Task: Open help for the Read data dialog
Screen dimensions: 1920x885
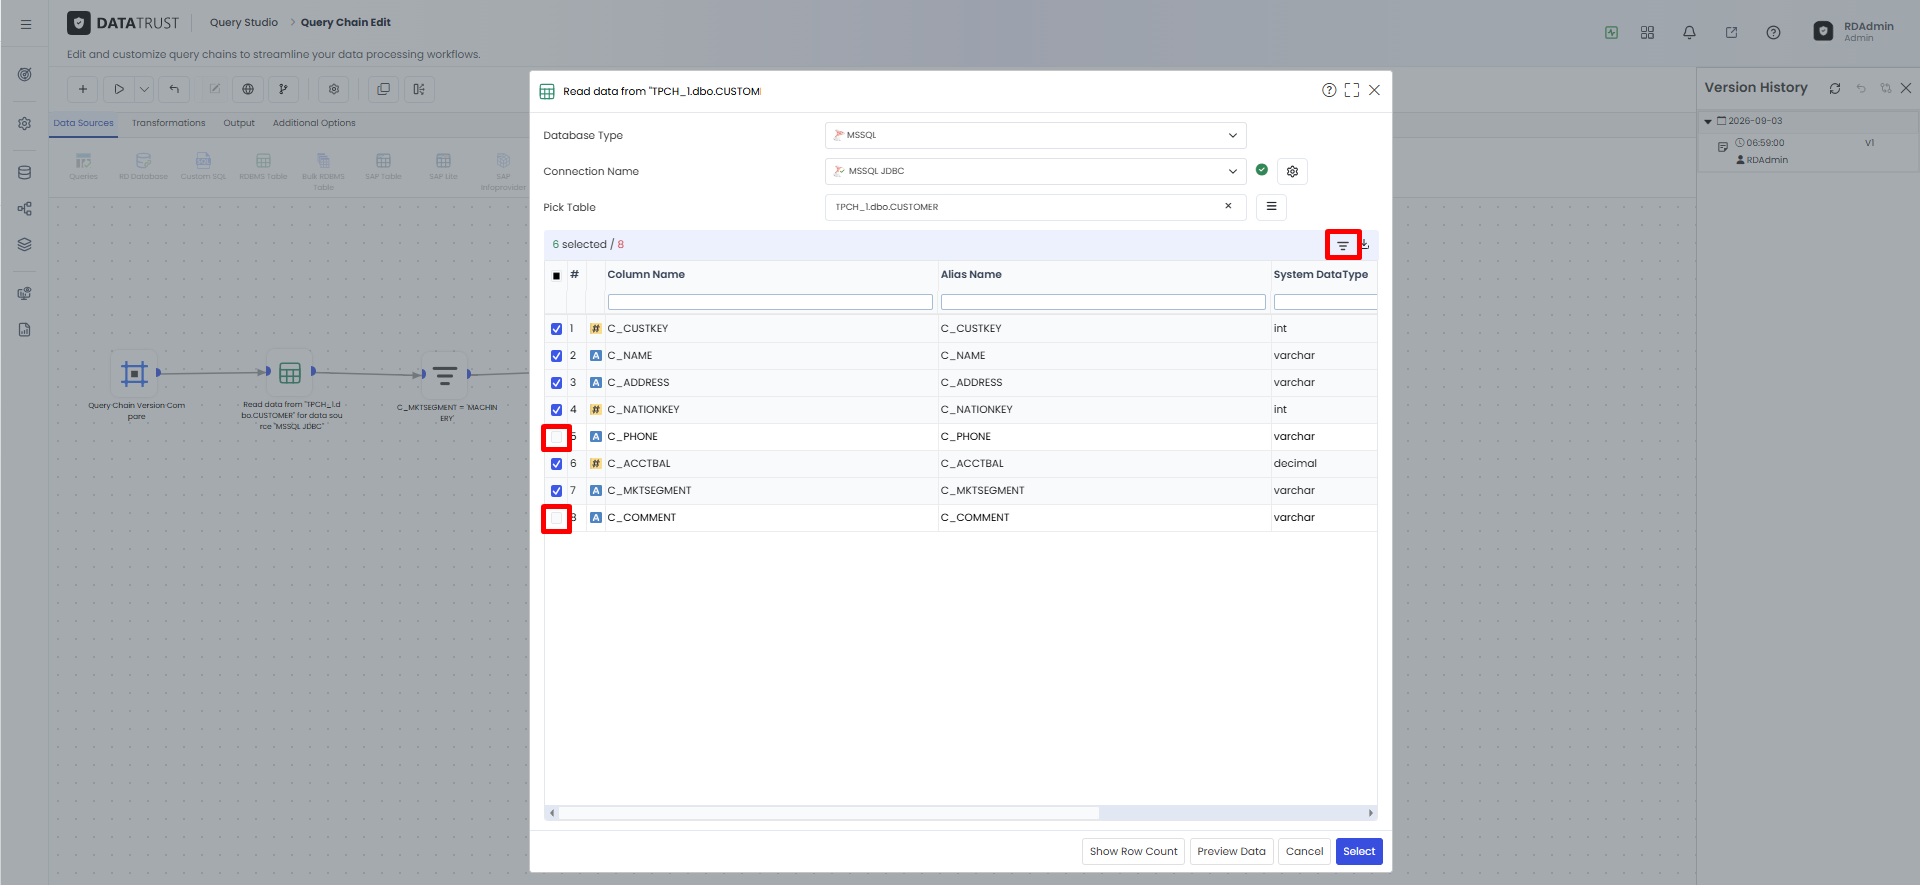Action: [1329, 90]
